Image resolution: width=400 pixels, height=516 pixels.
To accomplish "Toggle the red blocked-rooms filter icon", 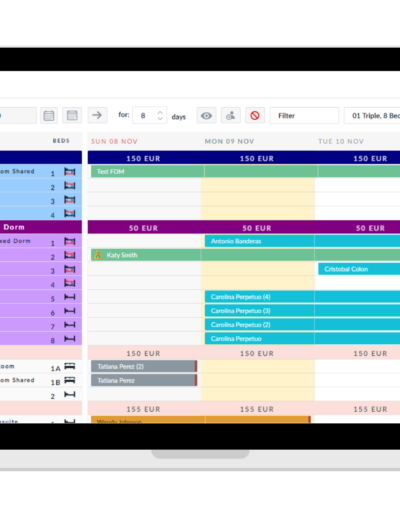I will coord(255,116).
